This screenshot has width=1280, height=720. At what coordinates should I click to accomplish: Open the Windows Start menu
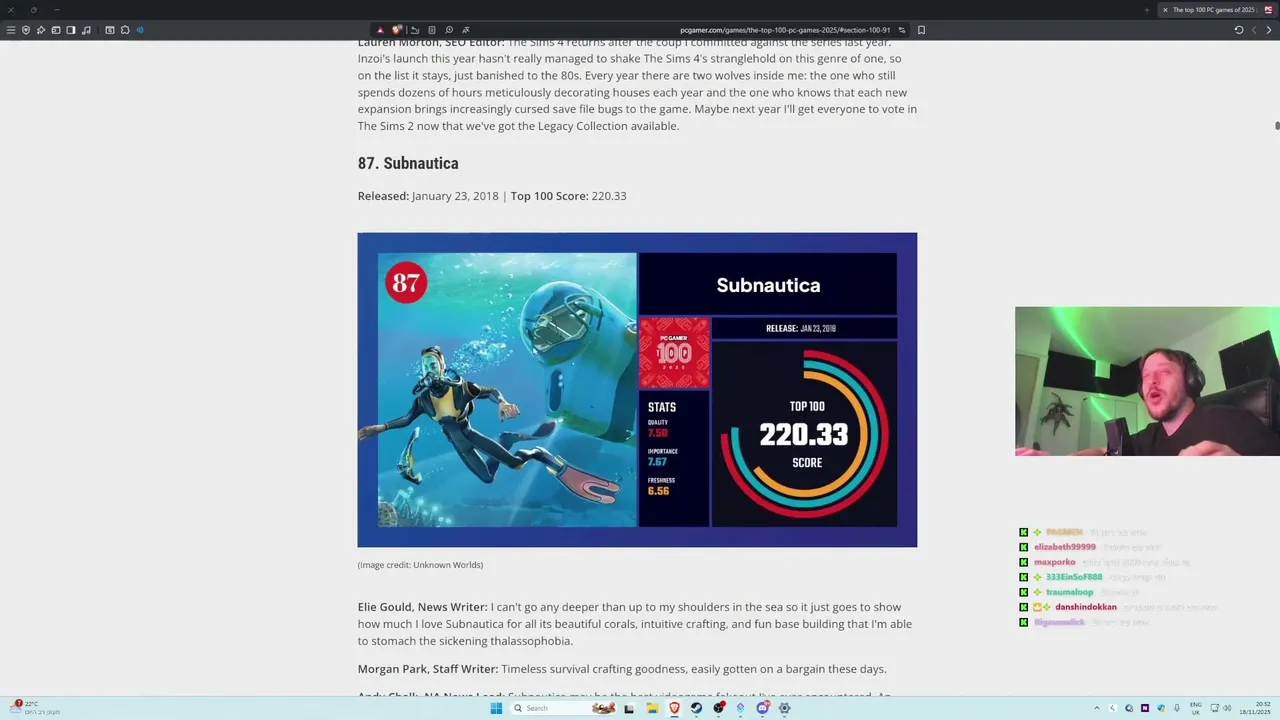[x=496, y=708]
